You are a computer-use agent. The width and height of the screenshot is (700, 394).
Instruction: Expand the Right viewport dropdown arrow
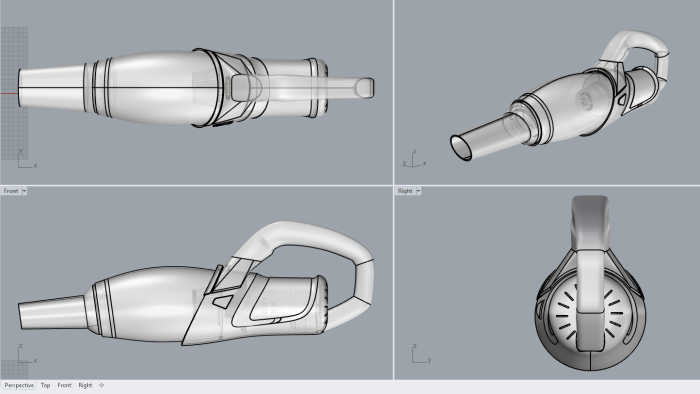(418, 191)
